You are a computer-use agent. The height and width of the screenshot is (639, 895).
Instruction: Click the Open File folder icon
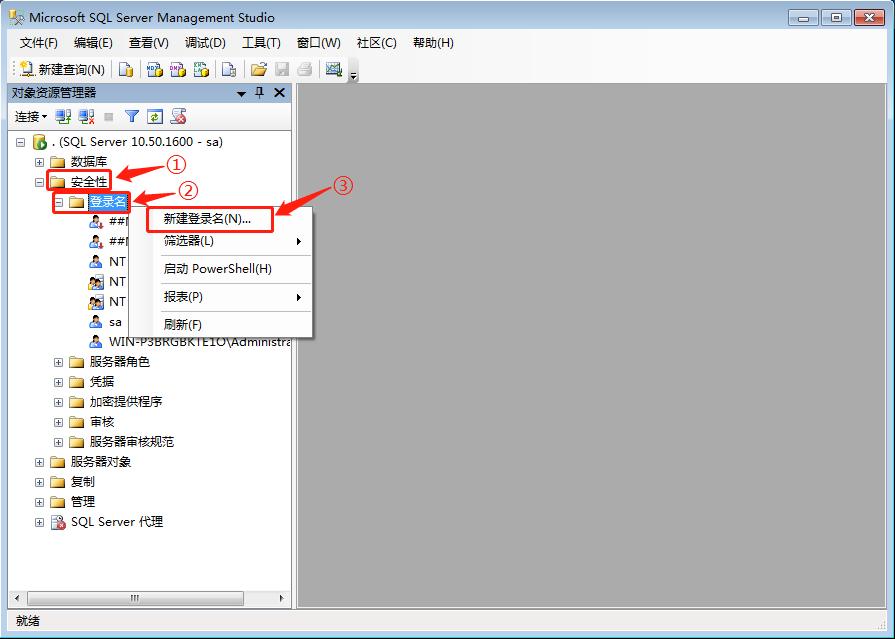coord(258,69)
